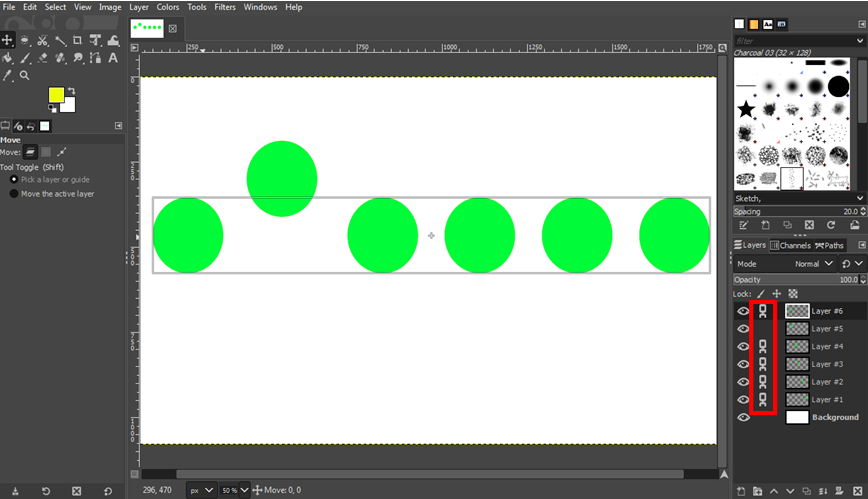Open the Undo History tab
The image size is (868, 499).
pos(31,126)
